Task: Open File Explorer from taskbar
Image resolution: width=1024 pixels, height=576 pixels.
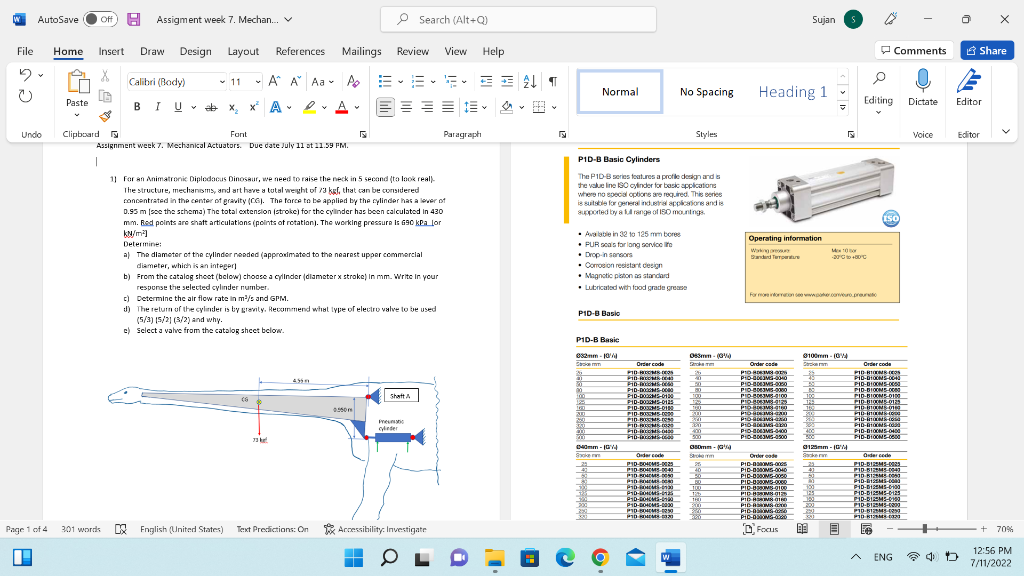Action: click(494, 558)
